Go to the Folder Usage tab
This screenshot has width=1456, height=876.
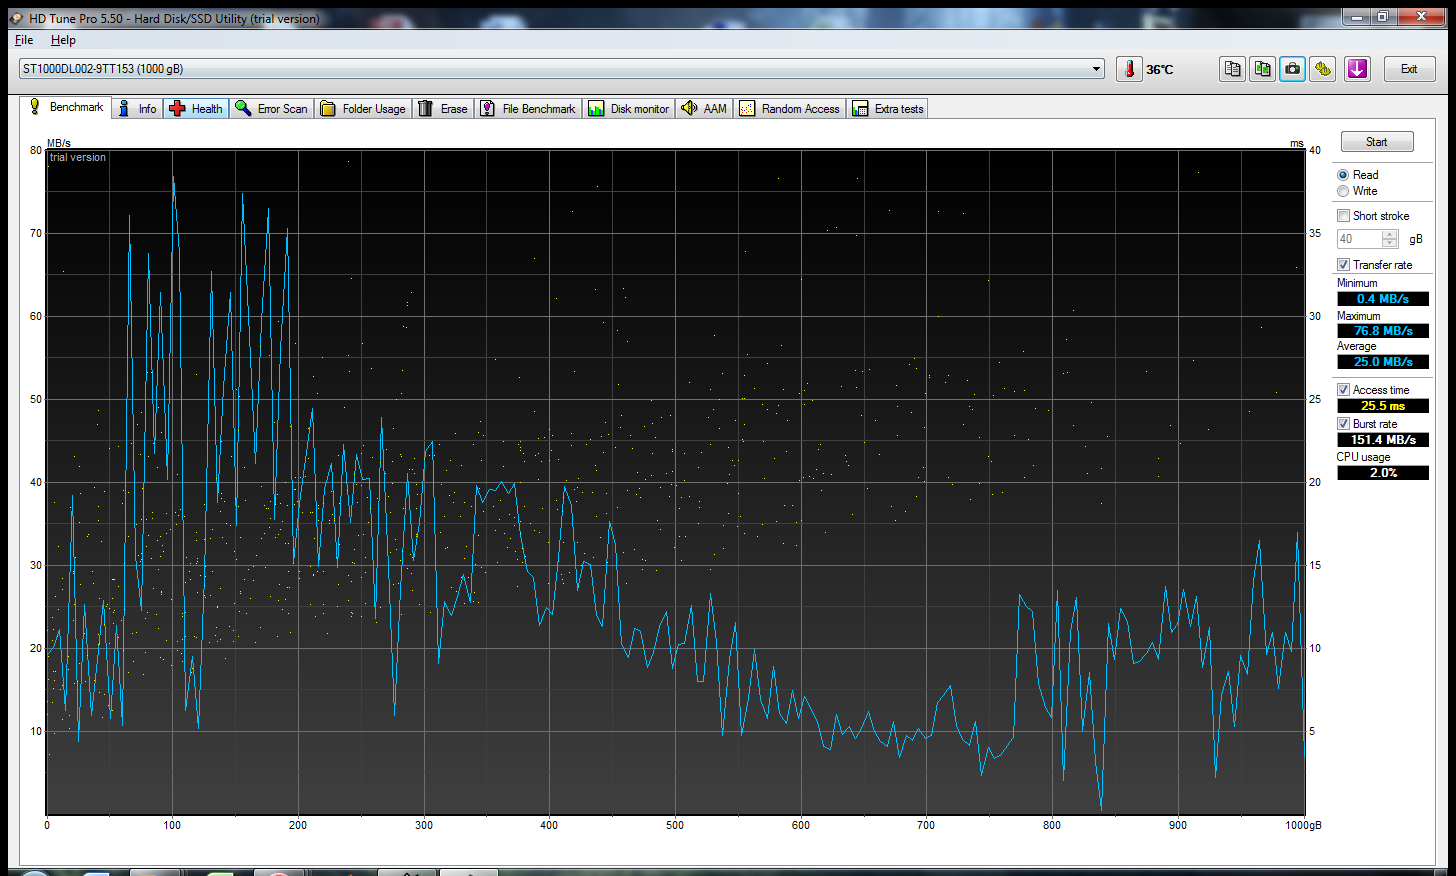[363, 109]
